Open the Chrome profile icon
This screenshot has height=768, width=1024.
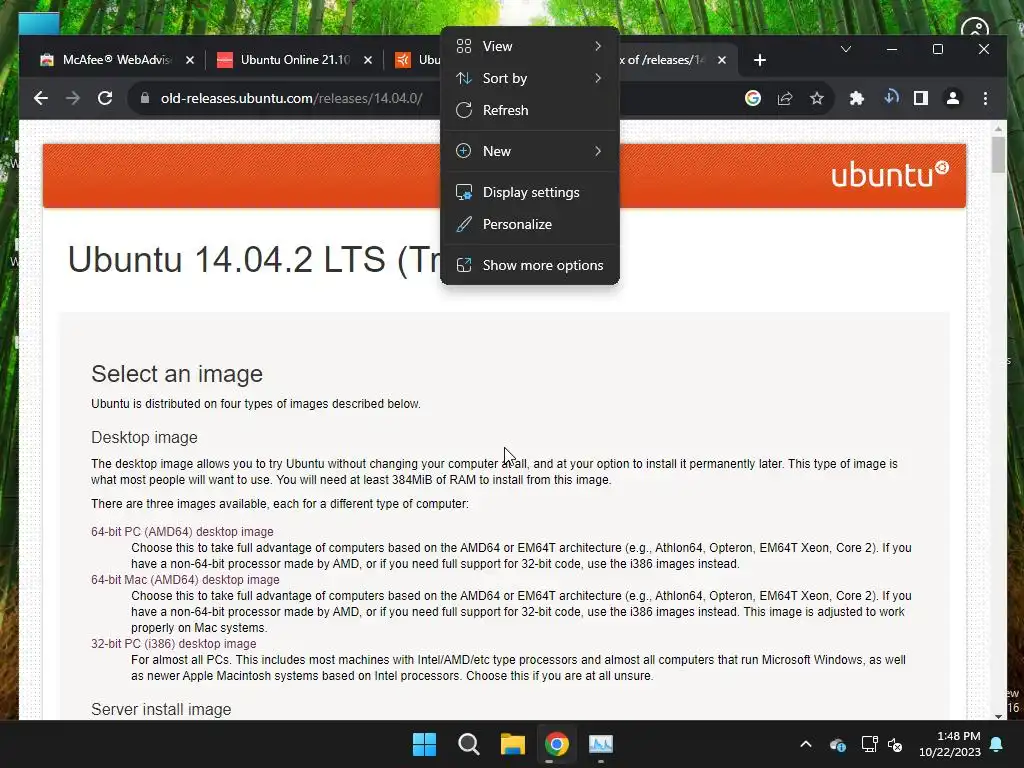coord(953,98)
